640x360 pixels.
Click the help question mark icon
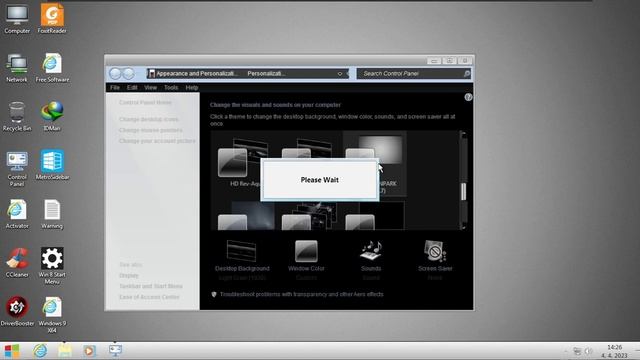pyautogui.click(x=468, y=97)
